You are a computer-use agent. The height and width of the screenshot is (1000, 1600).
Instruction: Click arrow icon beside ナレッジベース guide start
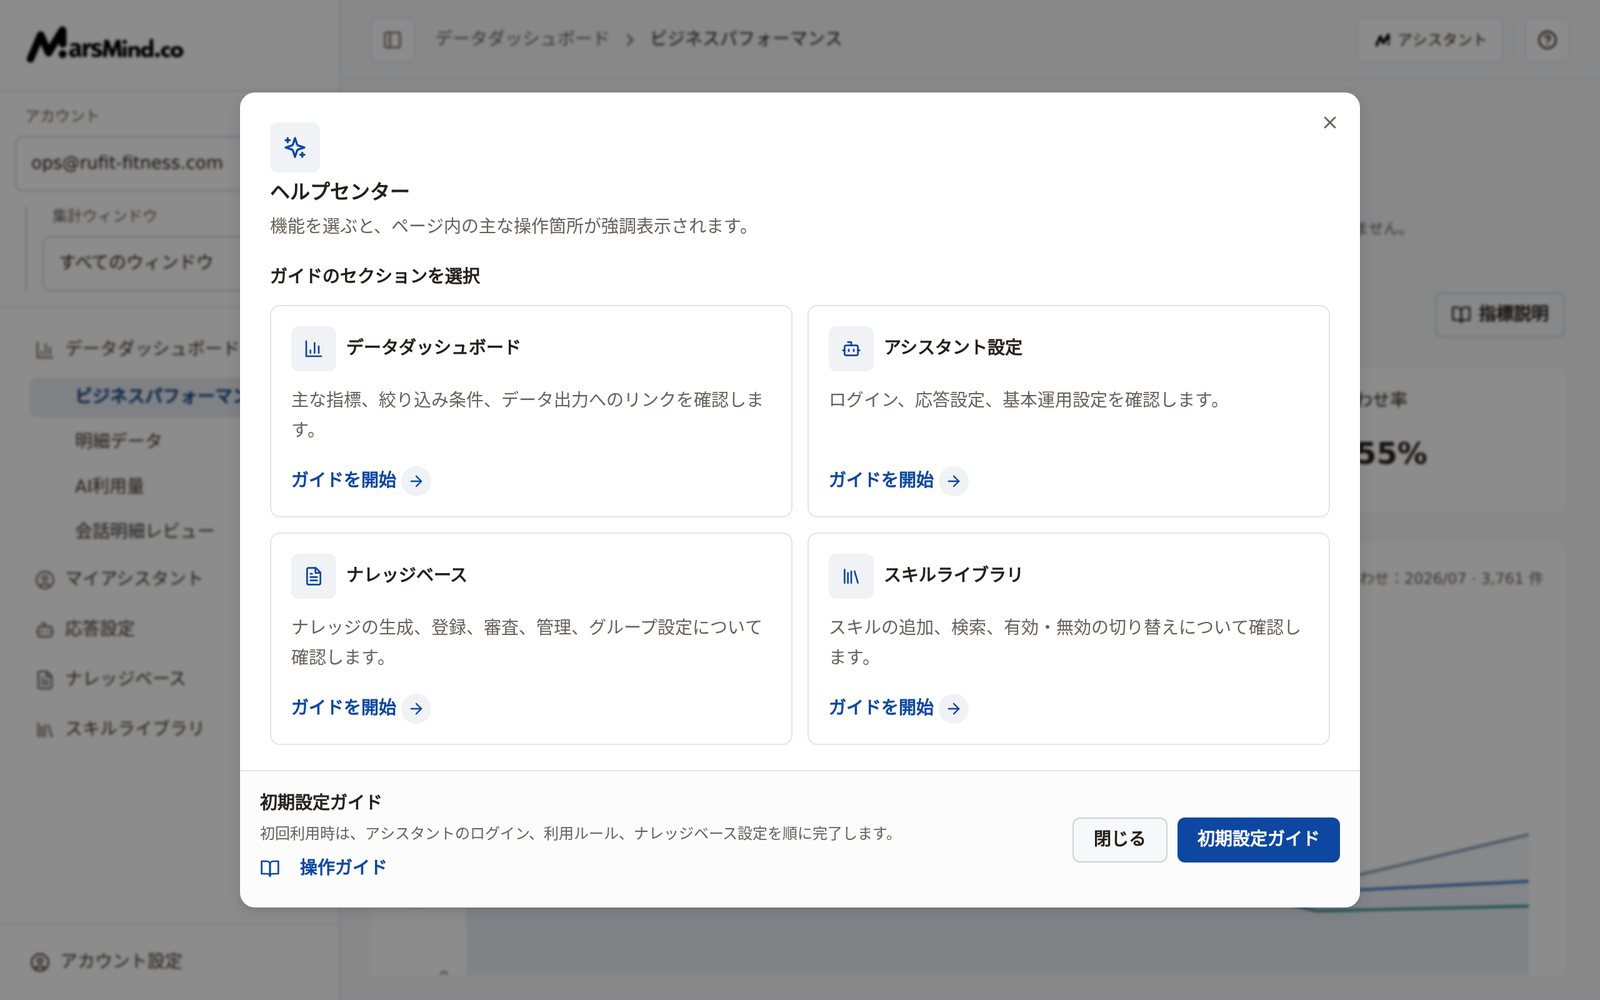click(417, 708)
